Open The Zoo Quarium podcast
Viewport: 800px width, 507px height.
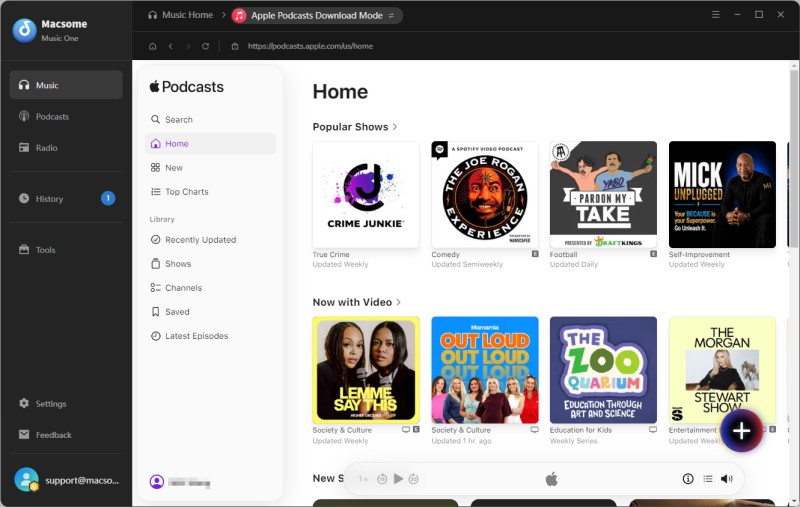click(x=603, y=370)
